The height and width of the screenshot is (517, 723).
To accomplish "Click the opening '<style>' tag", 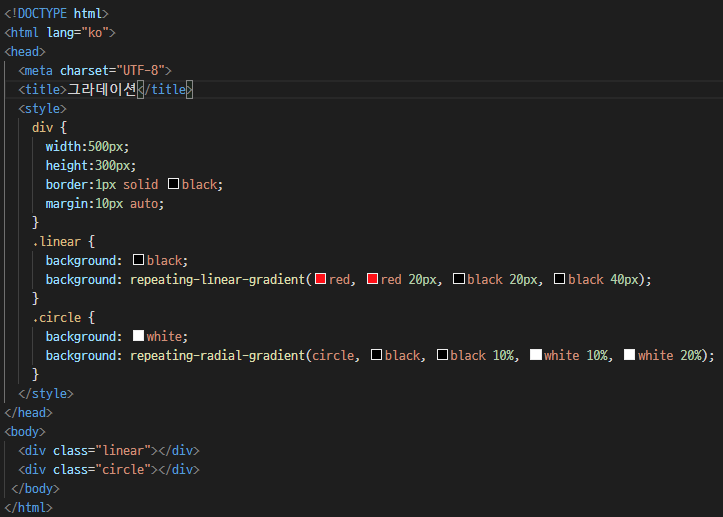I will (42, 109).
